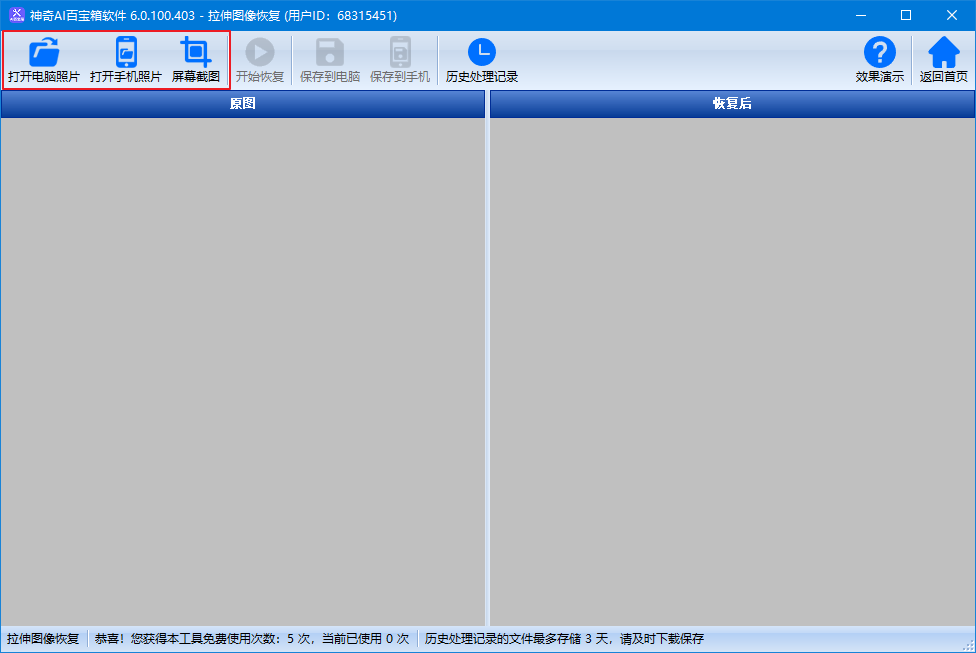Click the app logo icon in title bar
This screenshot has height=653, width=976.
pos(16,15)
